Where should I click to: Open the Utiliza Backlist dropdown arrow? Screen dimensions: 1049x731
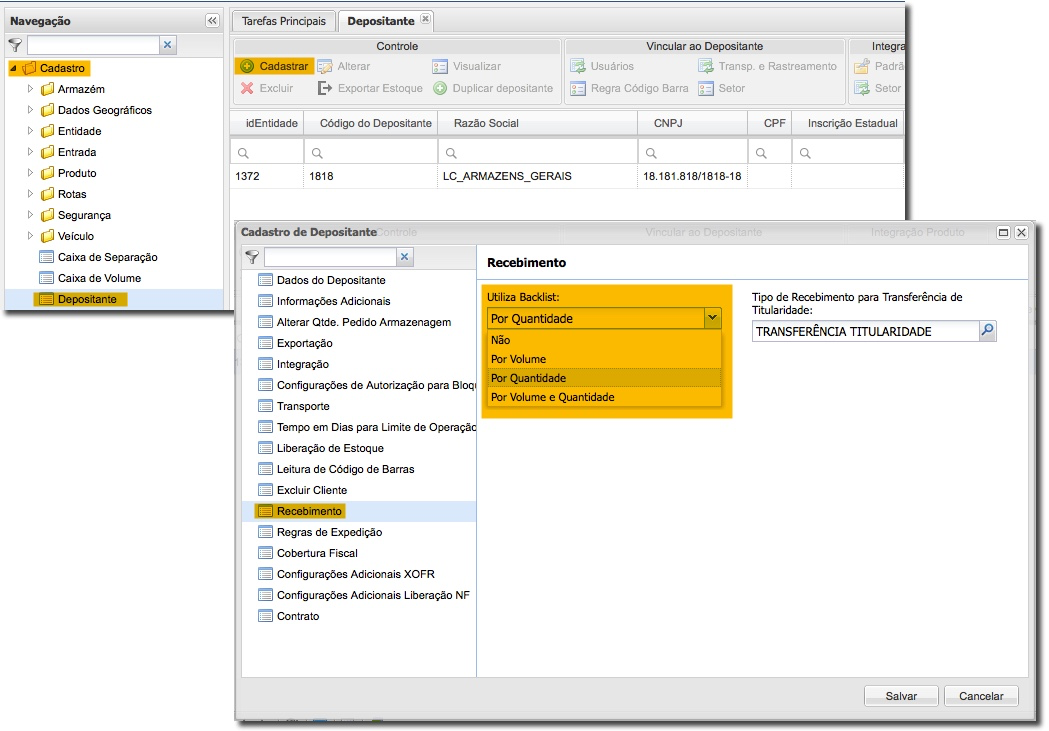(711, 318)
